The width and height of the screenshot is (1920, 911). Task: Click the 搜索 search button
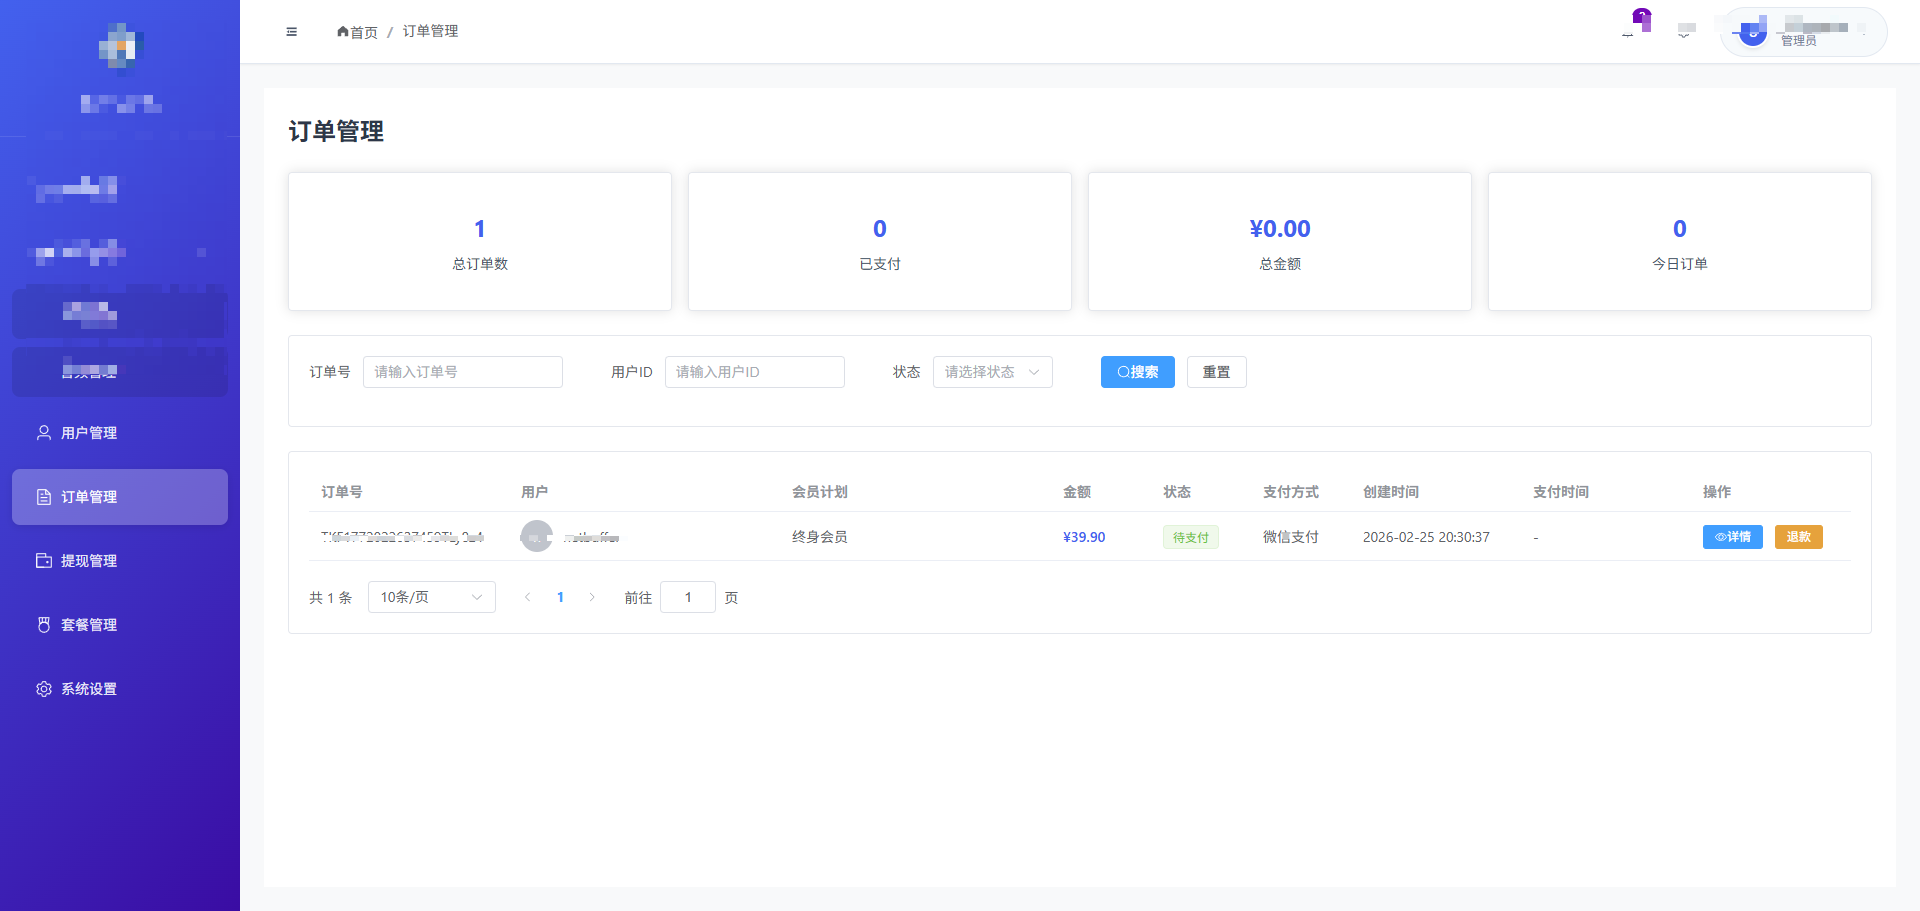(1137, 371)
